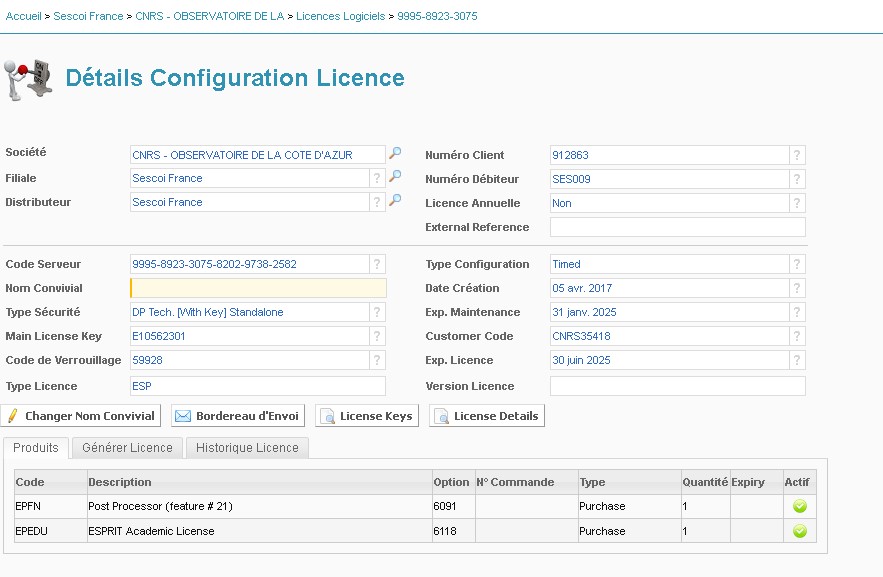The width and height of the screenshot is (883, 577).
Task: Open the Sescoi France breadcrumb link
Action: 88,16
